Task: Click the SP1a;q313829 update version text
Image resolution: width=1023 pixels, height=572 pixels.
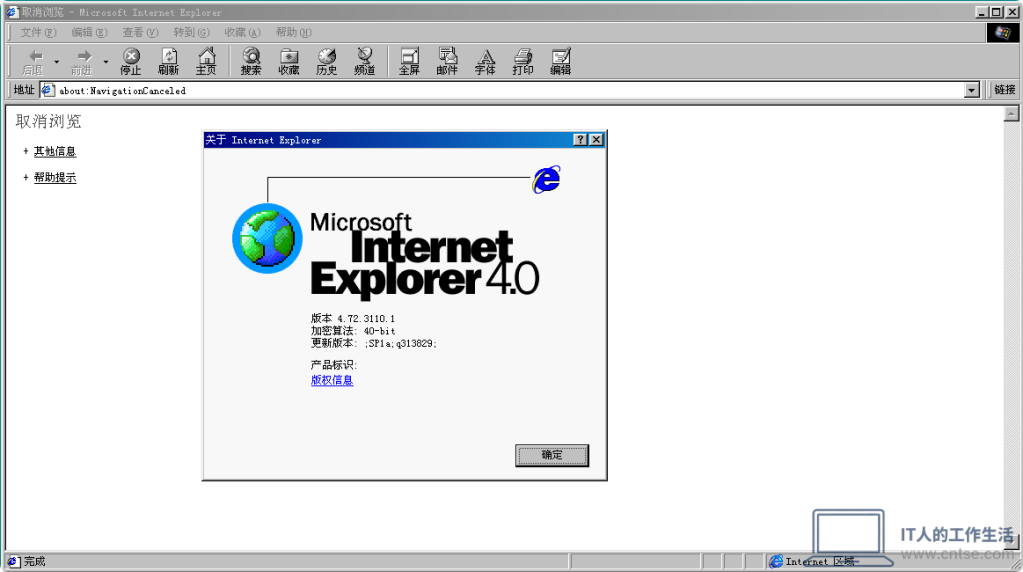Action: point(401,344)
